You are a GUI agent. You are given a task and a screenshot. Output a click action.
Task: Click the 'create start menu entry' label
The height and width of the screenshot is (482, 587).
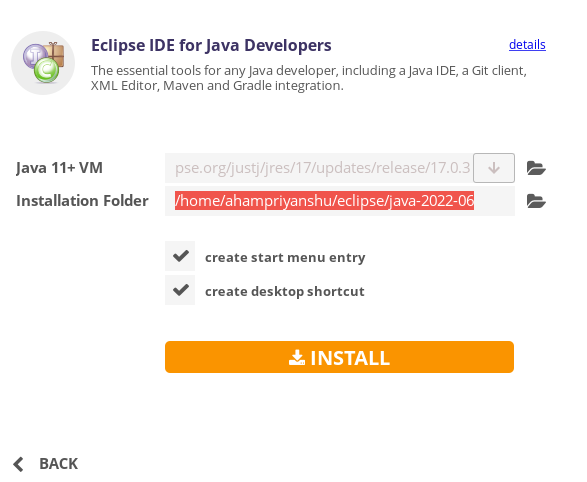coord(285,257)
